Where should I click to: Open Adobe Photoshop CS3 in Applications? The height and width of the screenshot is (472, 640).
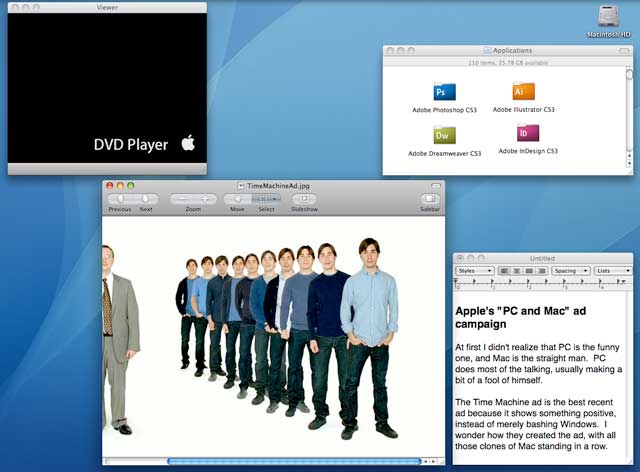(444, 91)
